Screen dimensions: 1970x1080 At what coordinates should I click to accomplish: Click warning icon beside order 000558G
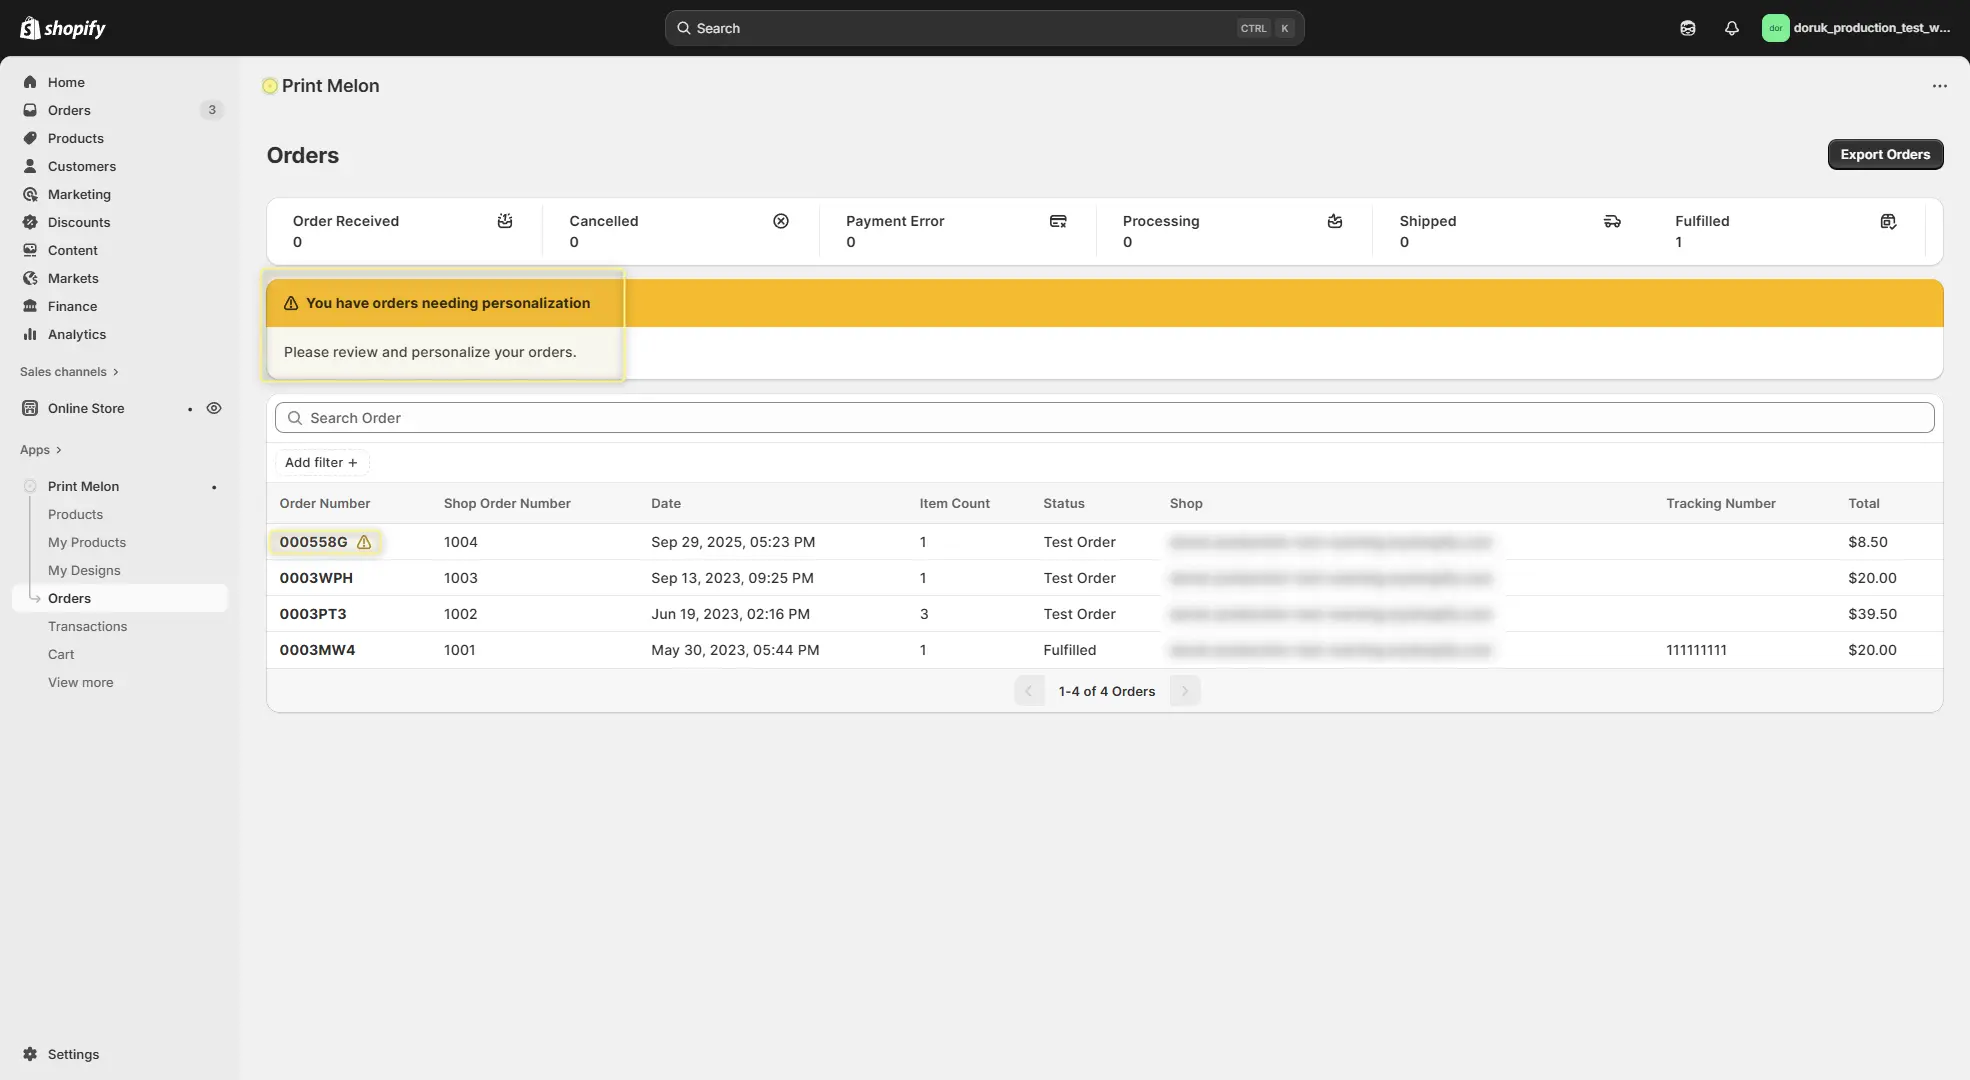[364, 542]
